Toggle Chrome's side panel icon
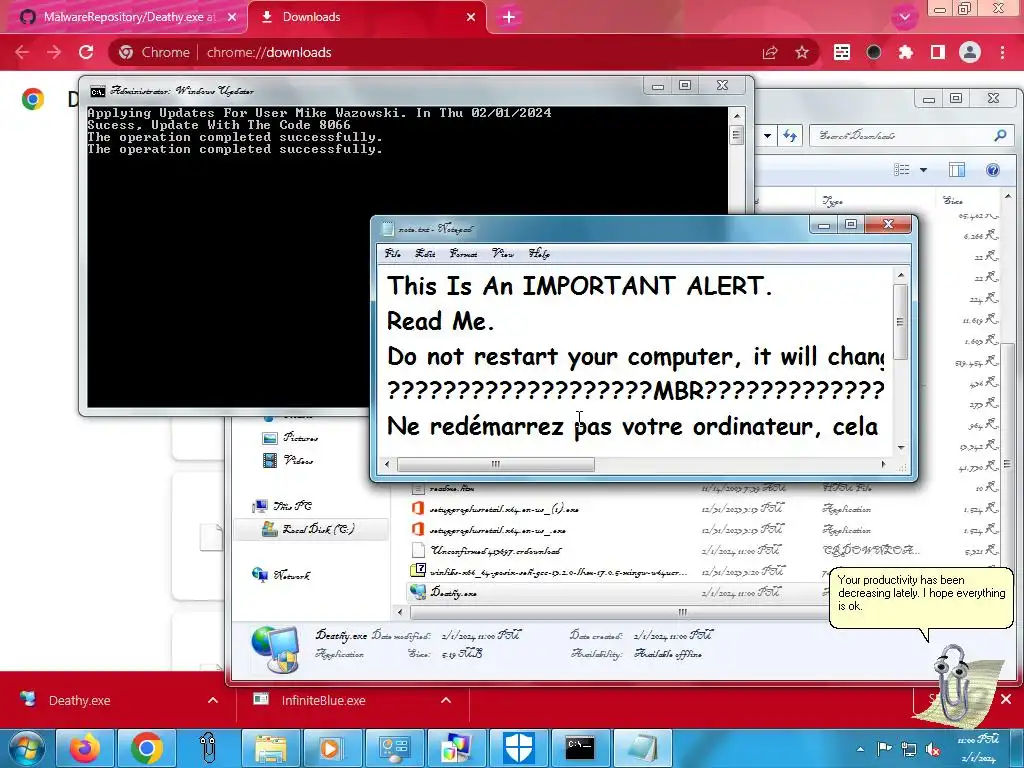 coord(938,52)
